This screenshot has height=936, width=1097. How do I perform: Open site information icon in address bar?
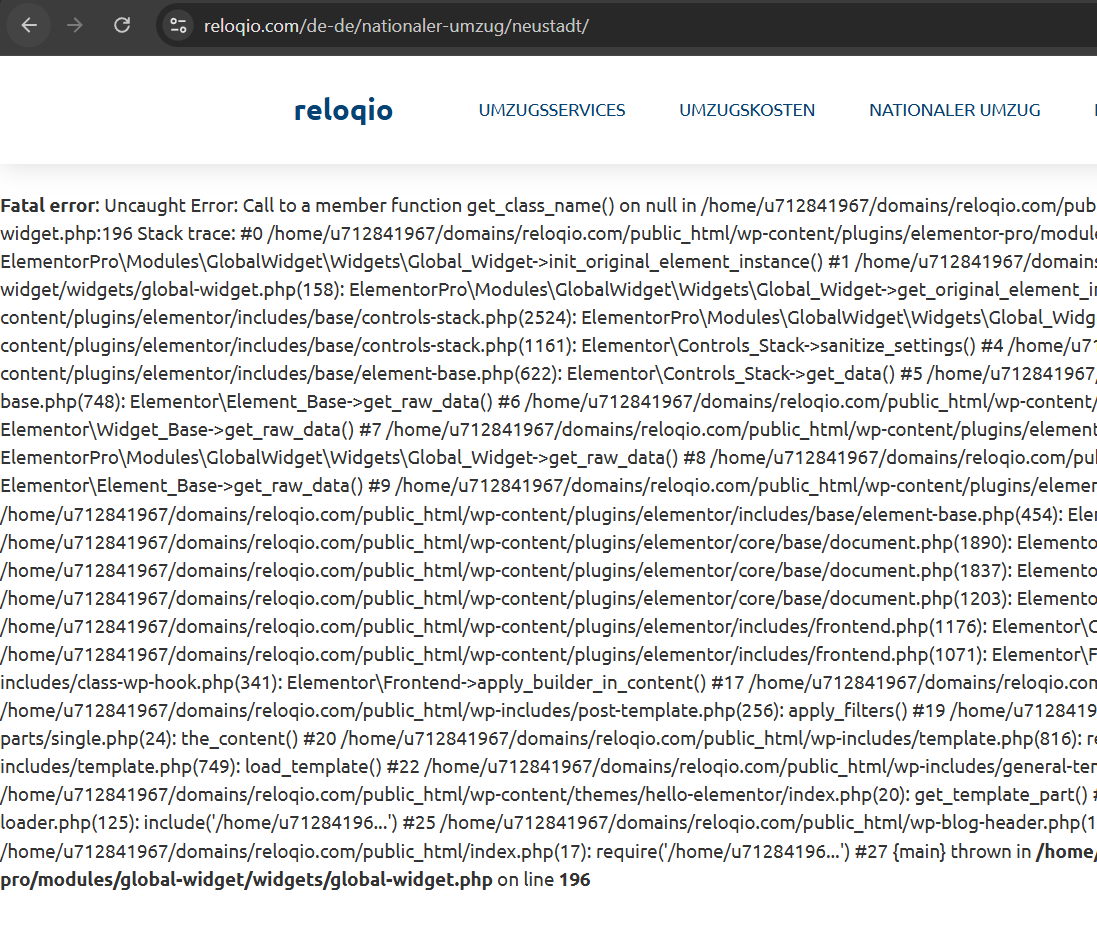[178, 26]
